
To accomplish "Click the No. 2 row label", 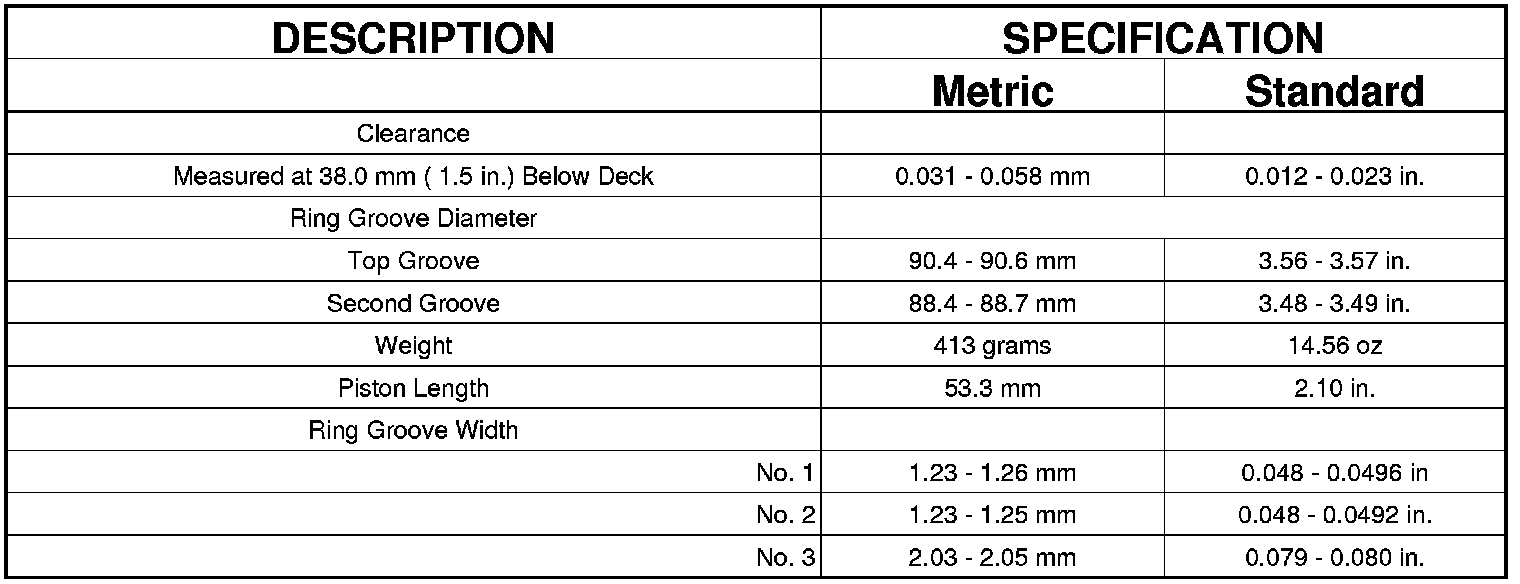I will [786, 515].
